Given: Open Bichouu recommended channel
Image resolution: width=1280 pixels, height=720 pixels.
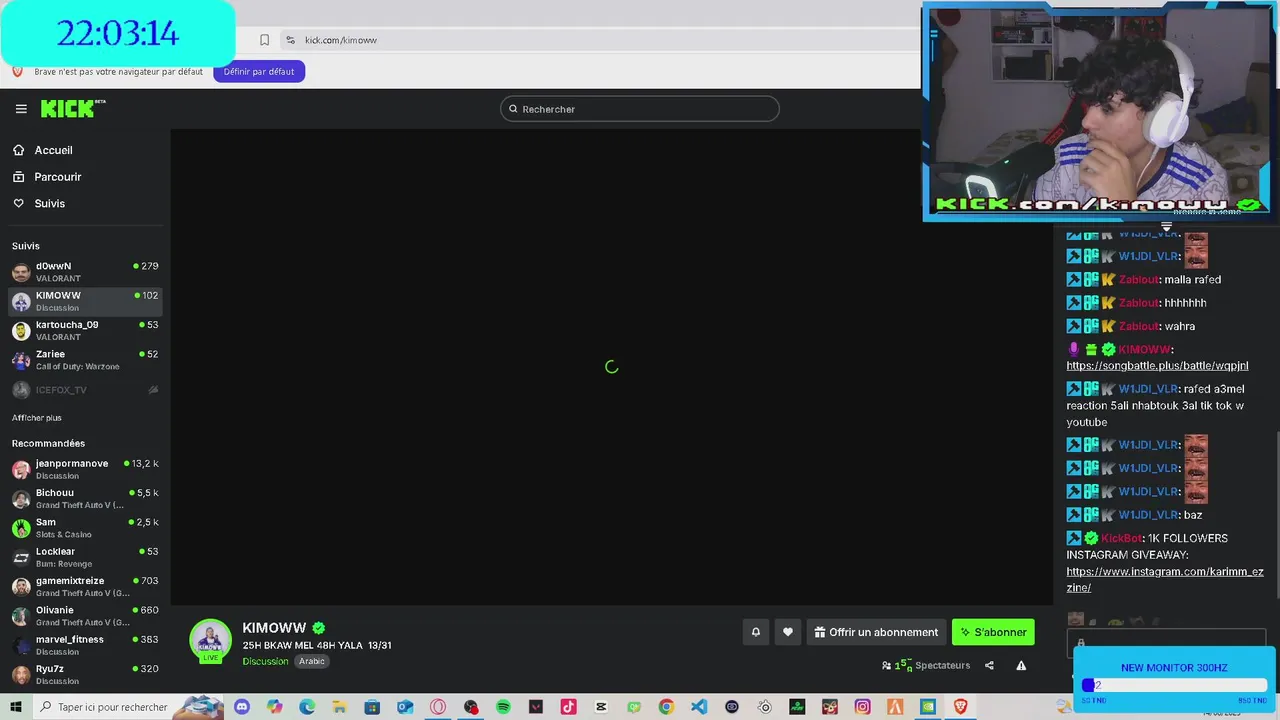Looking at the screenshot, I should click(x=85, y=498).
